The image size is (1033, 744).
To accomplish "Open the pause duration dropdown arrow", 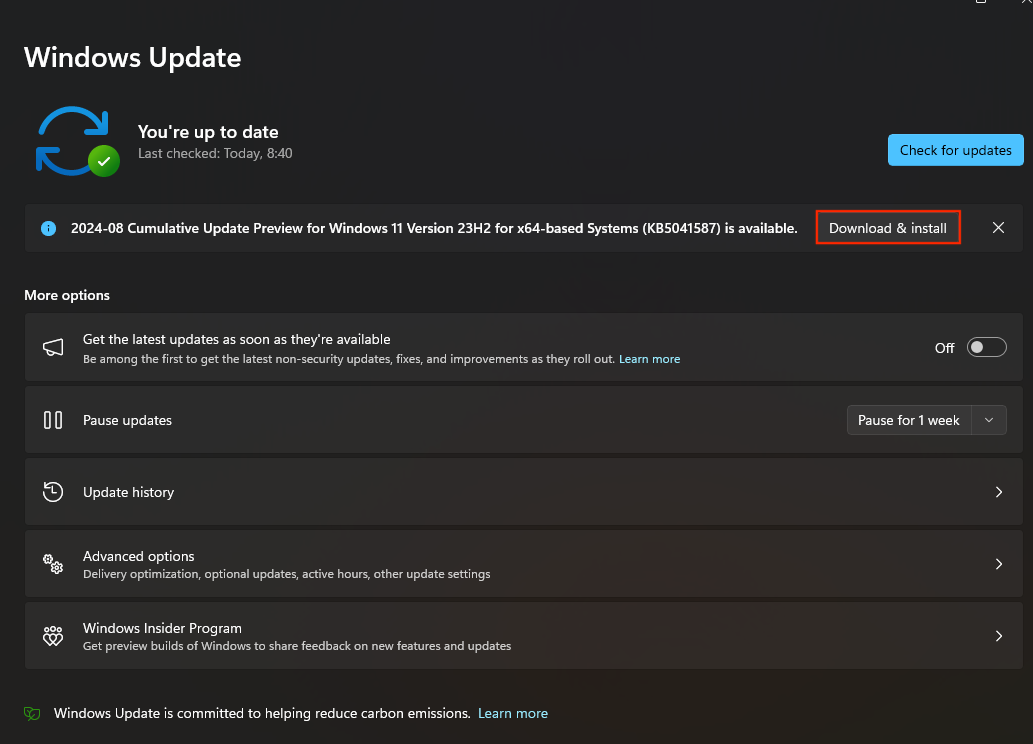I will [x=989, y=419].
